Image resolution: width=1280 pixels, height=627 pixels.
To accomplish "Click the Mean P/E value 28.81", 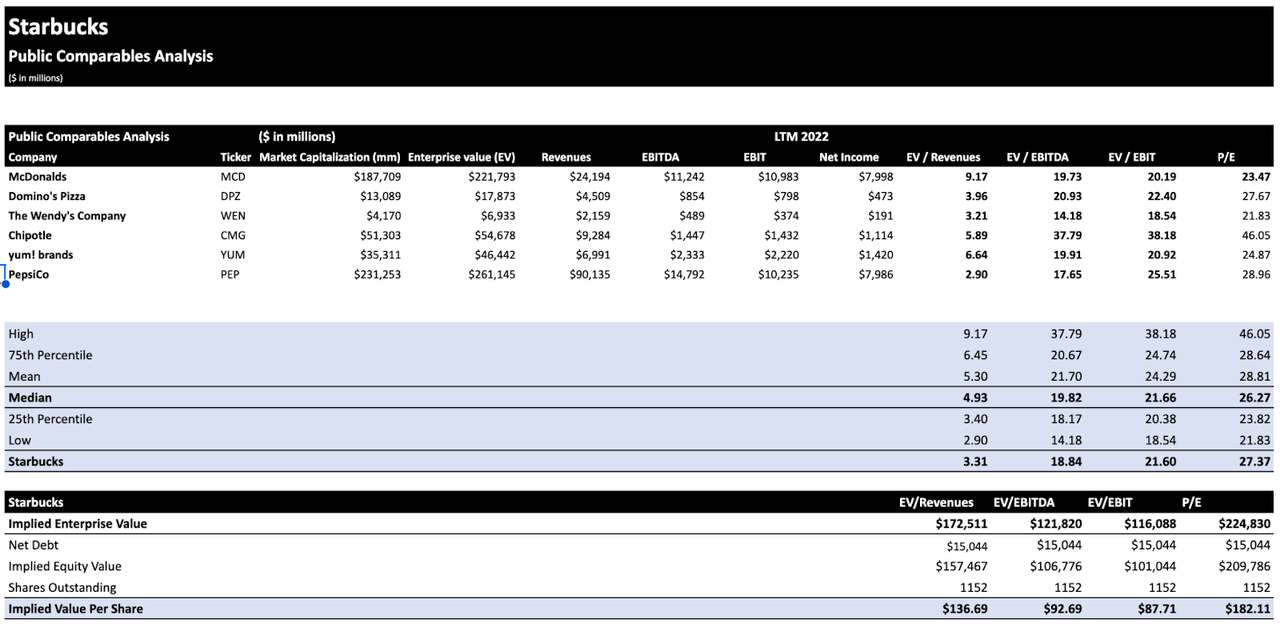I will click(x=1254, y=377).
